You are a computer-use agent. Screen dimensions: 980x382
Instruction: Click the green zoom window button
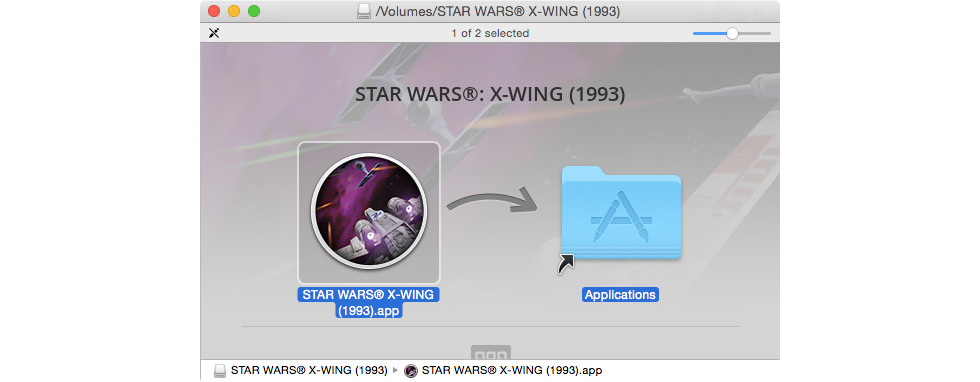pyautogui.click(x=254, y=11)
